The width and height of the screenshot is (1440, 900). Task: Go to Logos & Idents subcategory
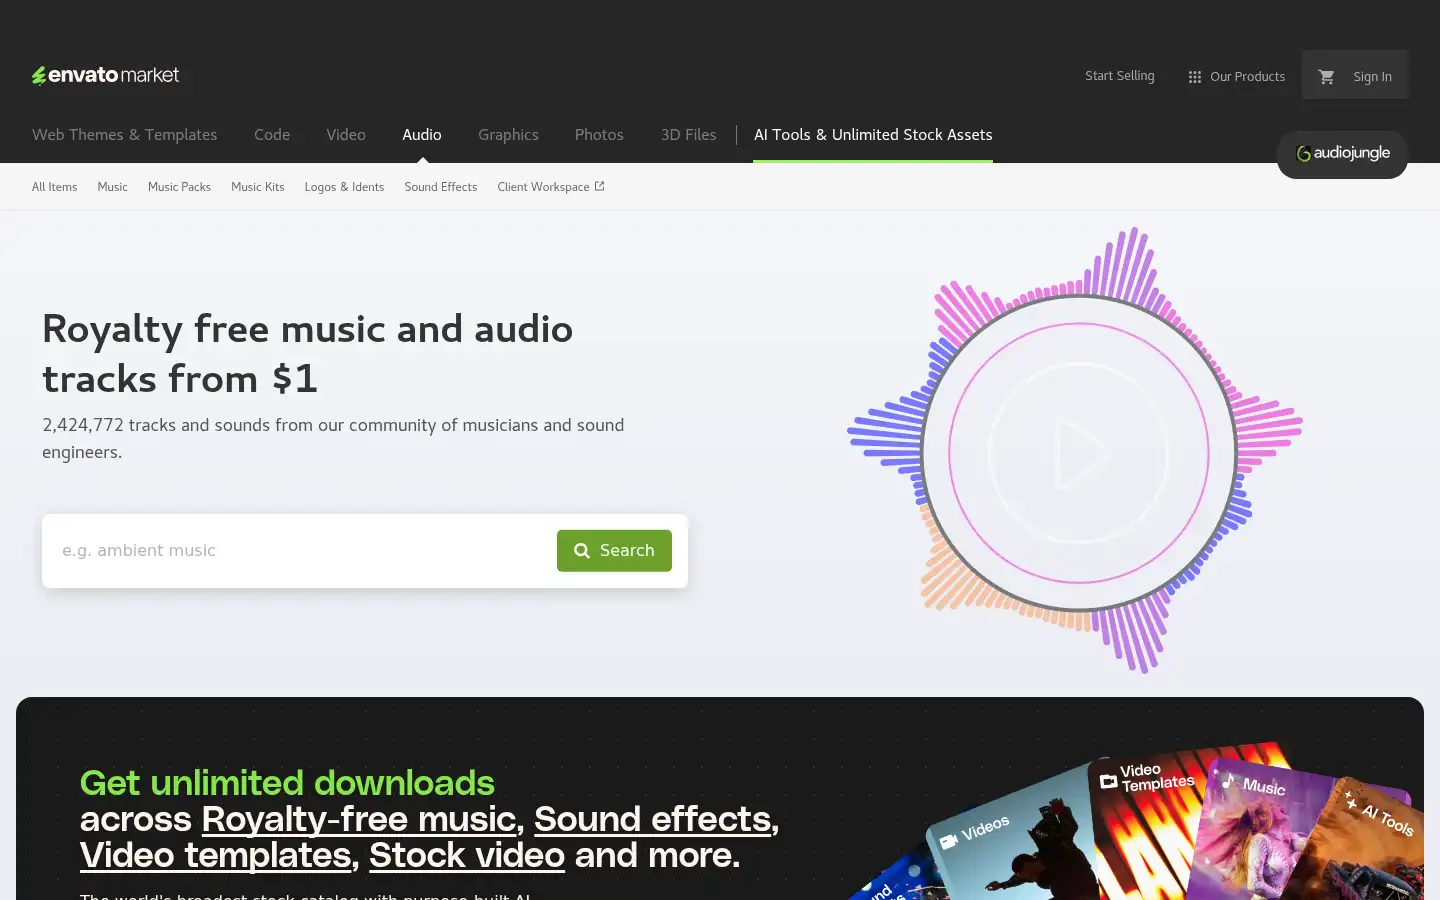[x=344, y=187]
